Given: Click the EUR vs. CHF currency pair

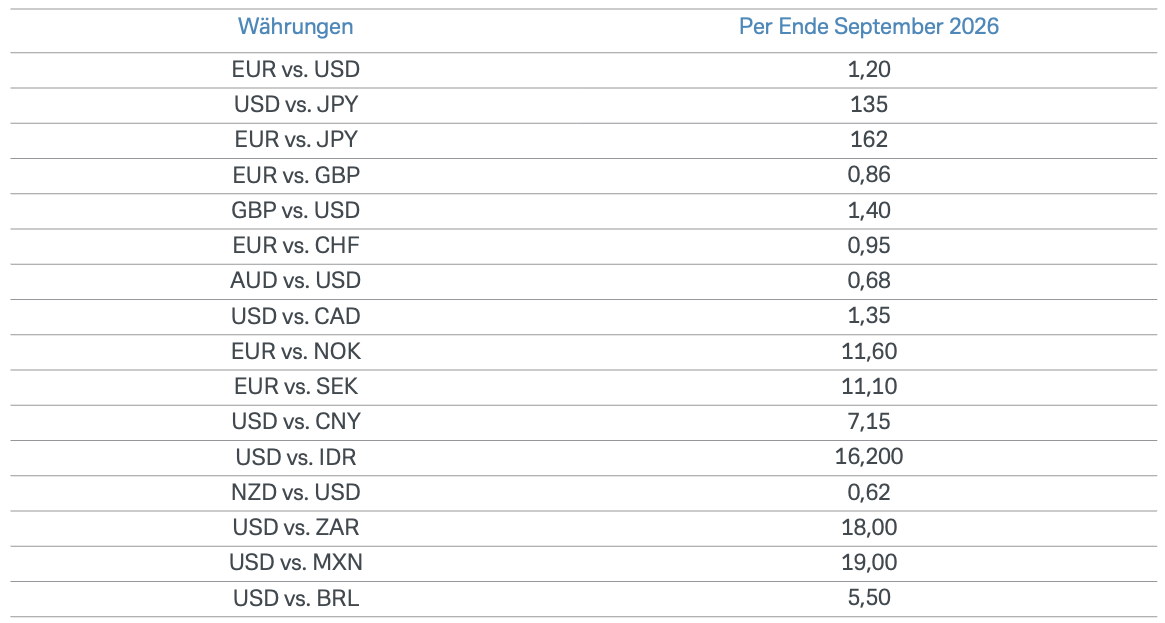Looking at the screenshot, I should [295, 246].
